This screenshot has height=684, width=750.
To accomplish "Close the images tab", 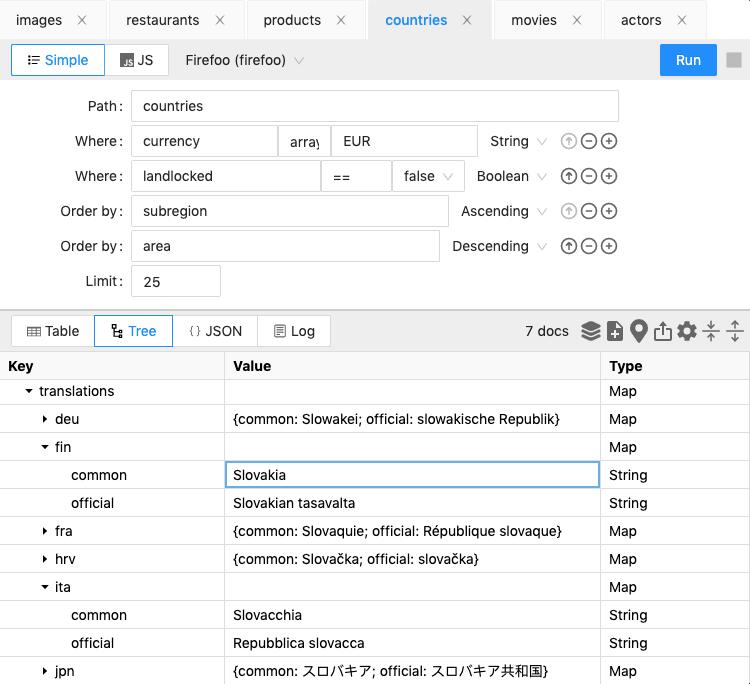I will pyautogui.click(x=82, y=20).
